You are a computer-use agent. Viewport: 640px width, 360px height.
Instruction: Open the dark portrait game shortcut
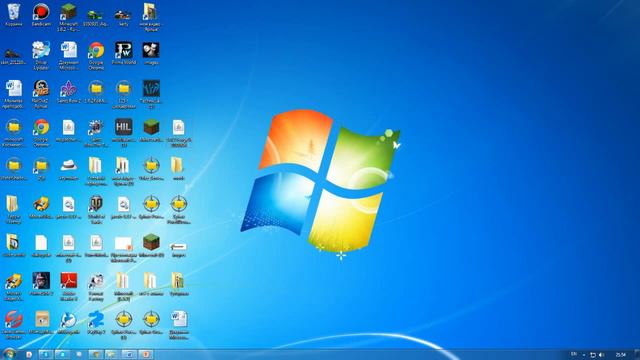(41, 280)
